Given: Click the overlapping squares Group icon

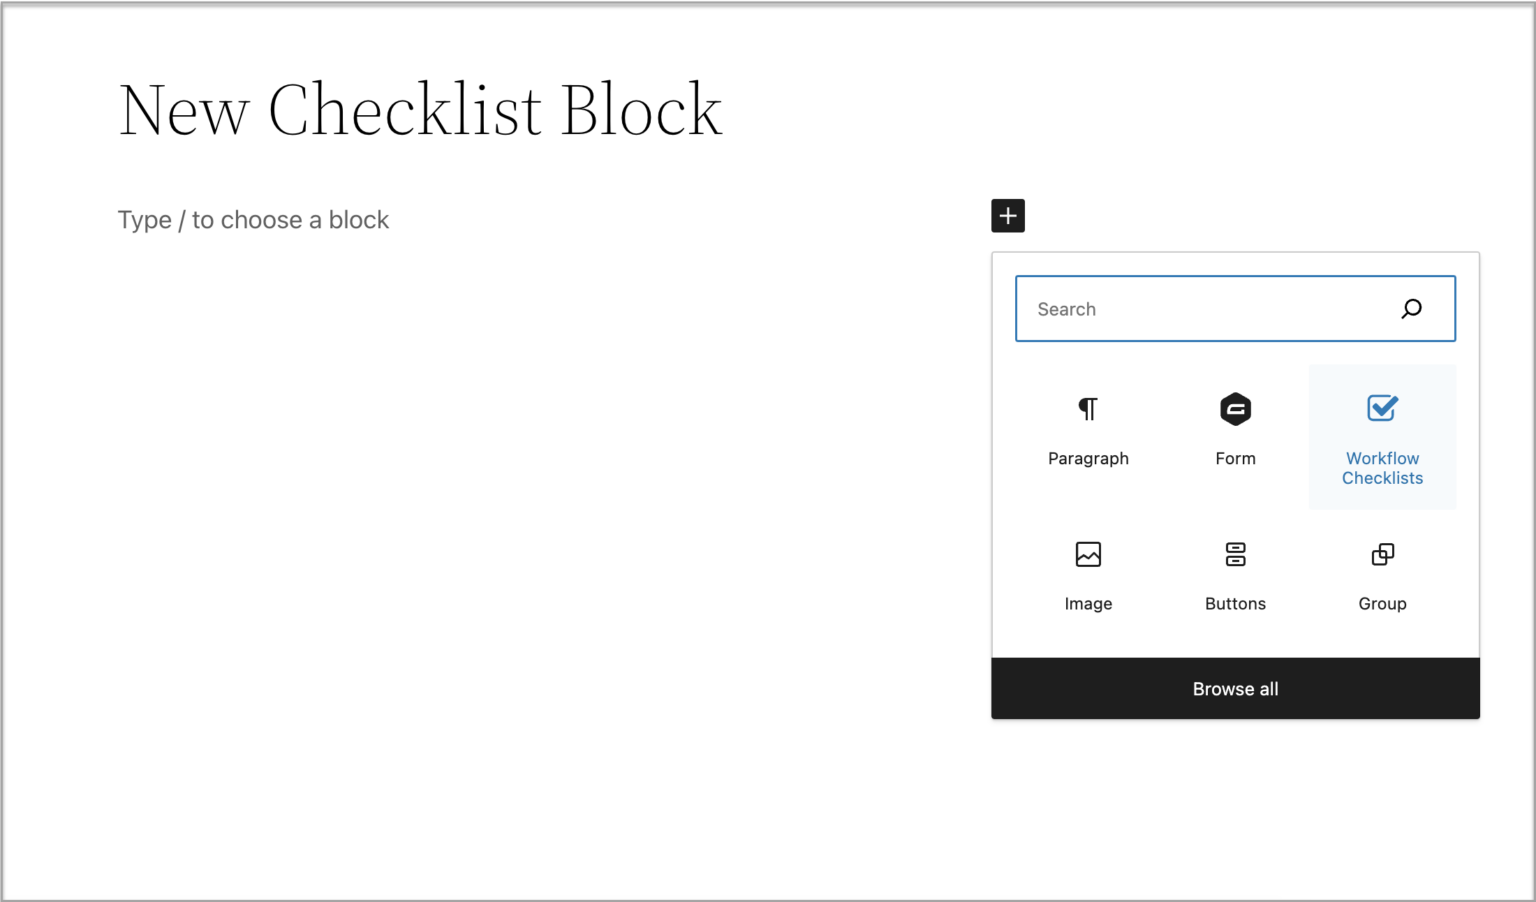Looking at the screenshot, I should [x=1382, y=554].
